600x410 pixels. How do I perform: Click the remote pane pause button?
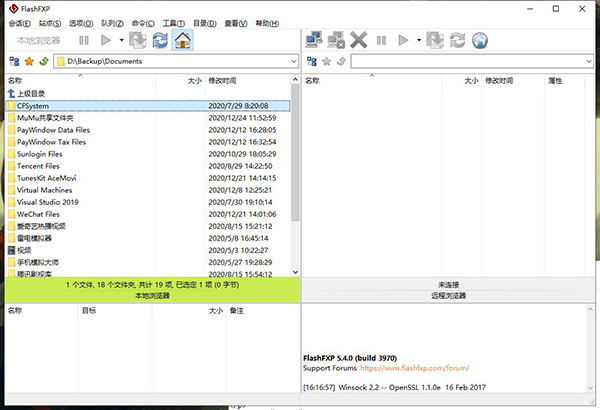(381, 40)
